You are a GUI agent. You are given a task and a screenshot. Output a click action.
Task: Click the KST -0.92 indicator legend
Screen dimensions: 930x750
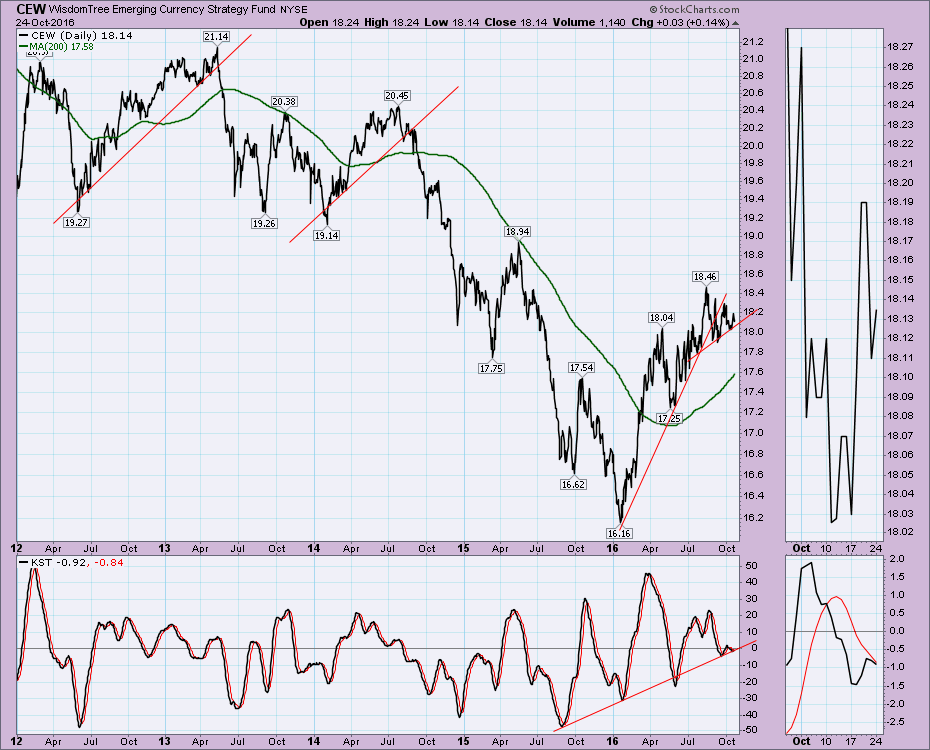tap(53, 562)
